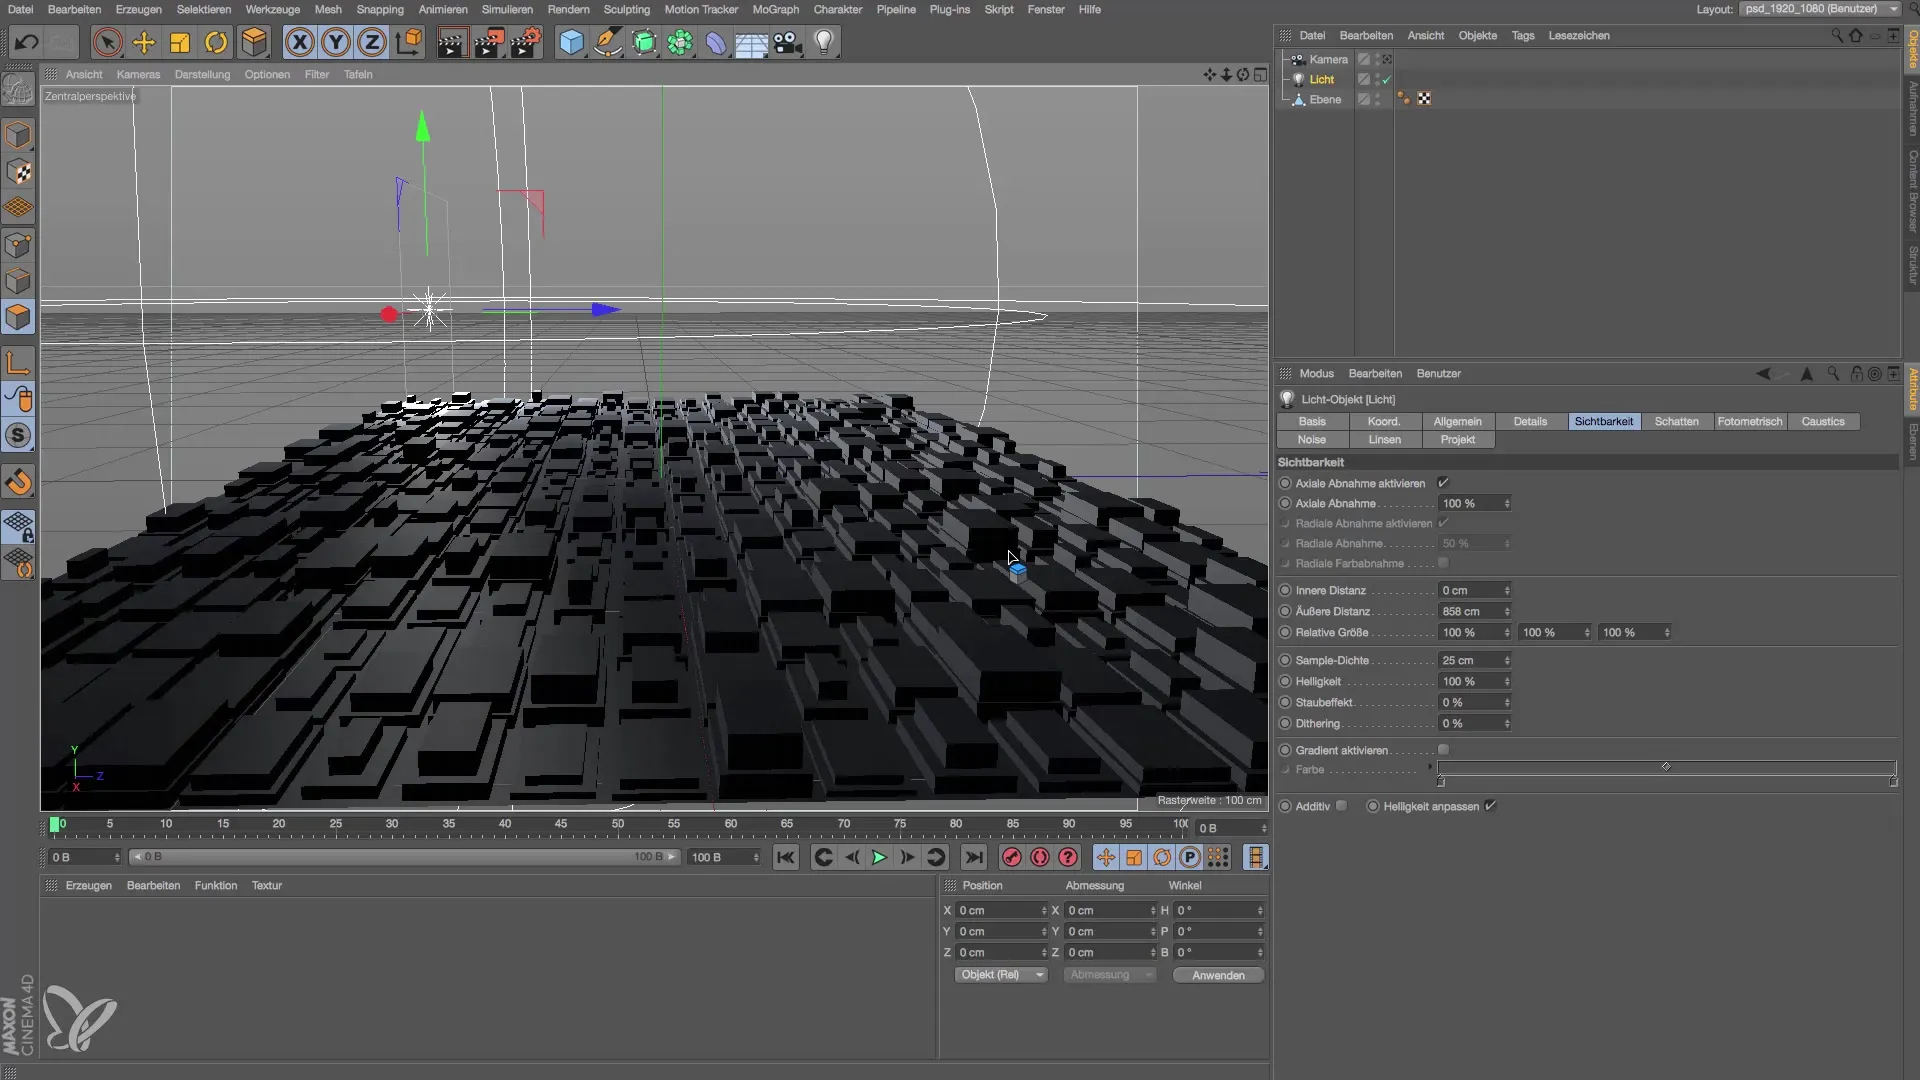The image size is (1920, 1080).
Task: Click the Anwenden button
Action: pos(1218,975)
